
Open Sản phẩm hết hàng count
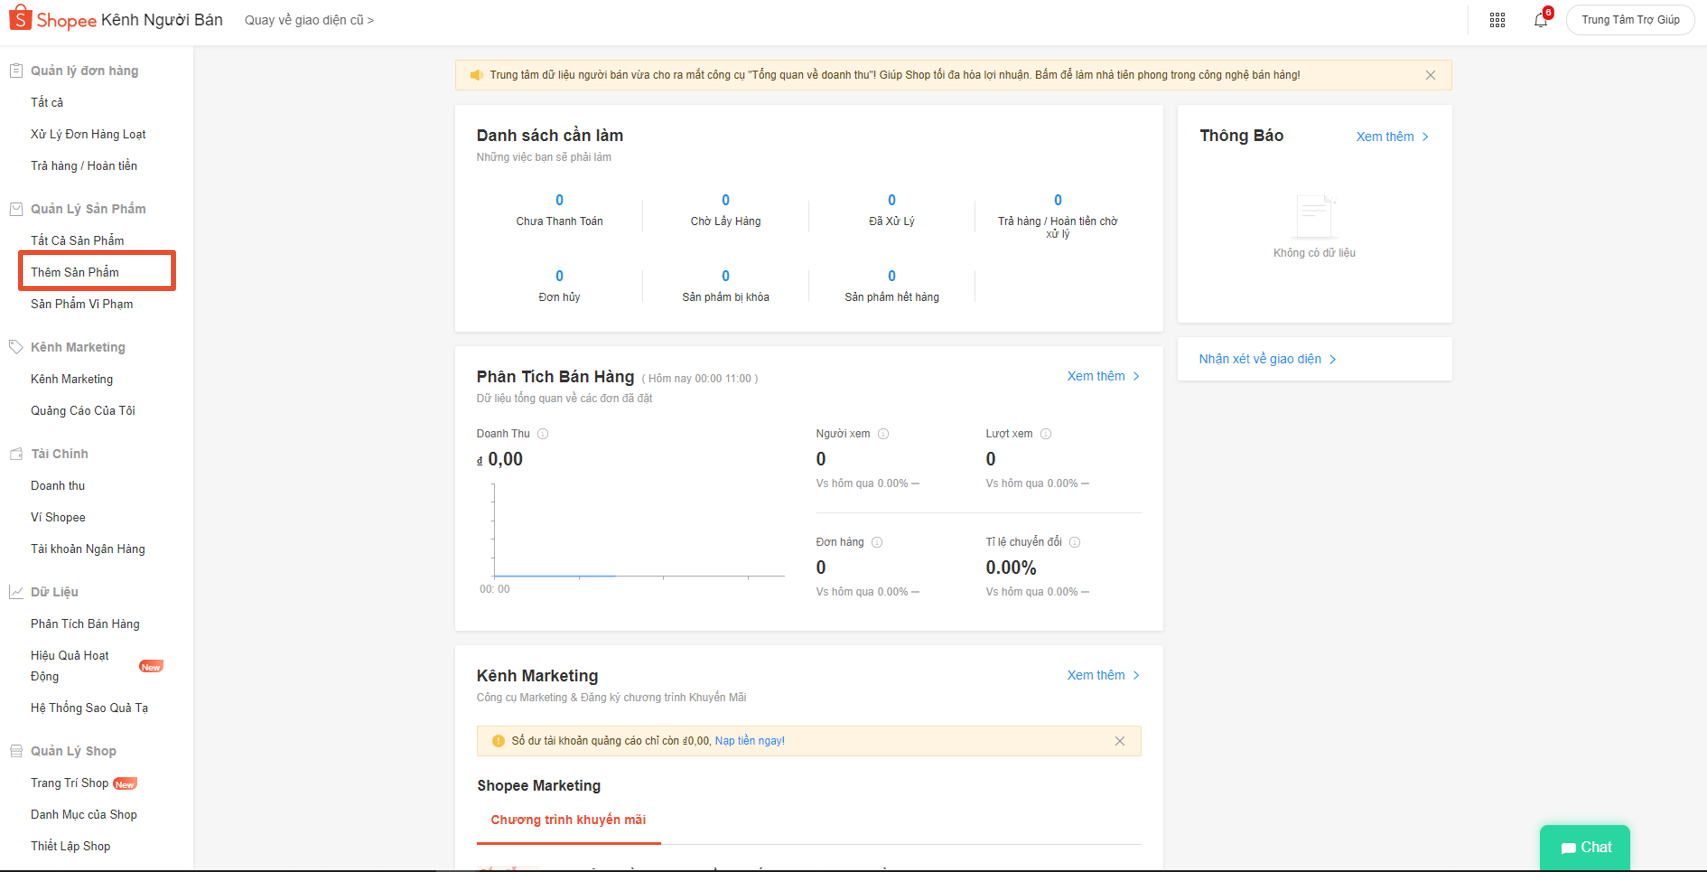tap(892, 276)
